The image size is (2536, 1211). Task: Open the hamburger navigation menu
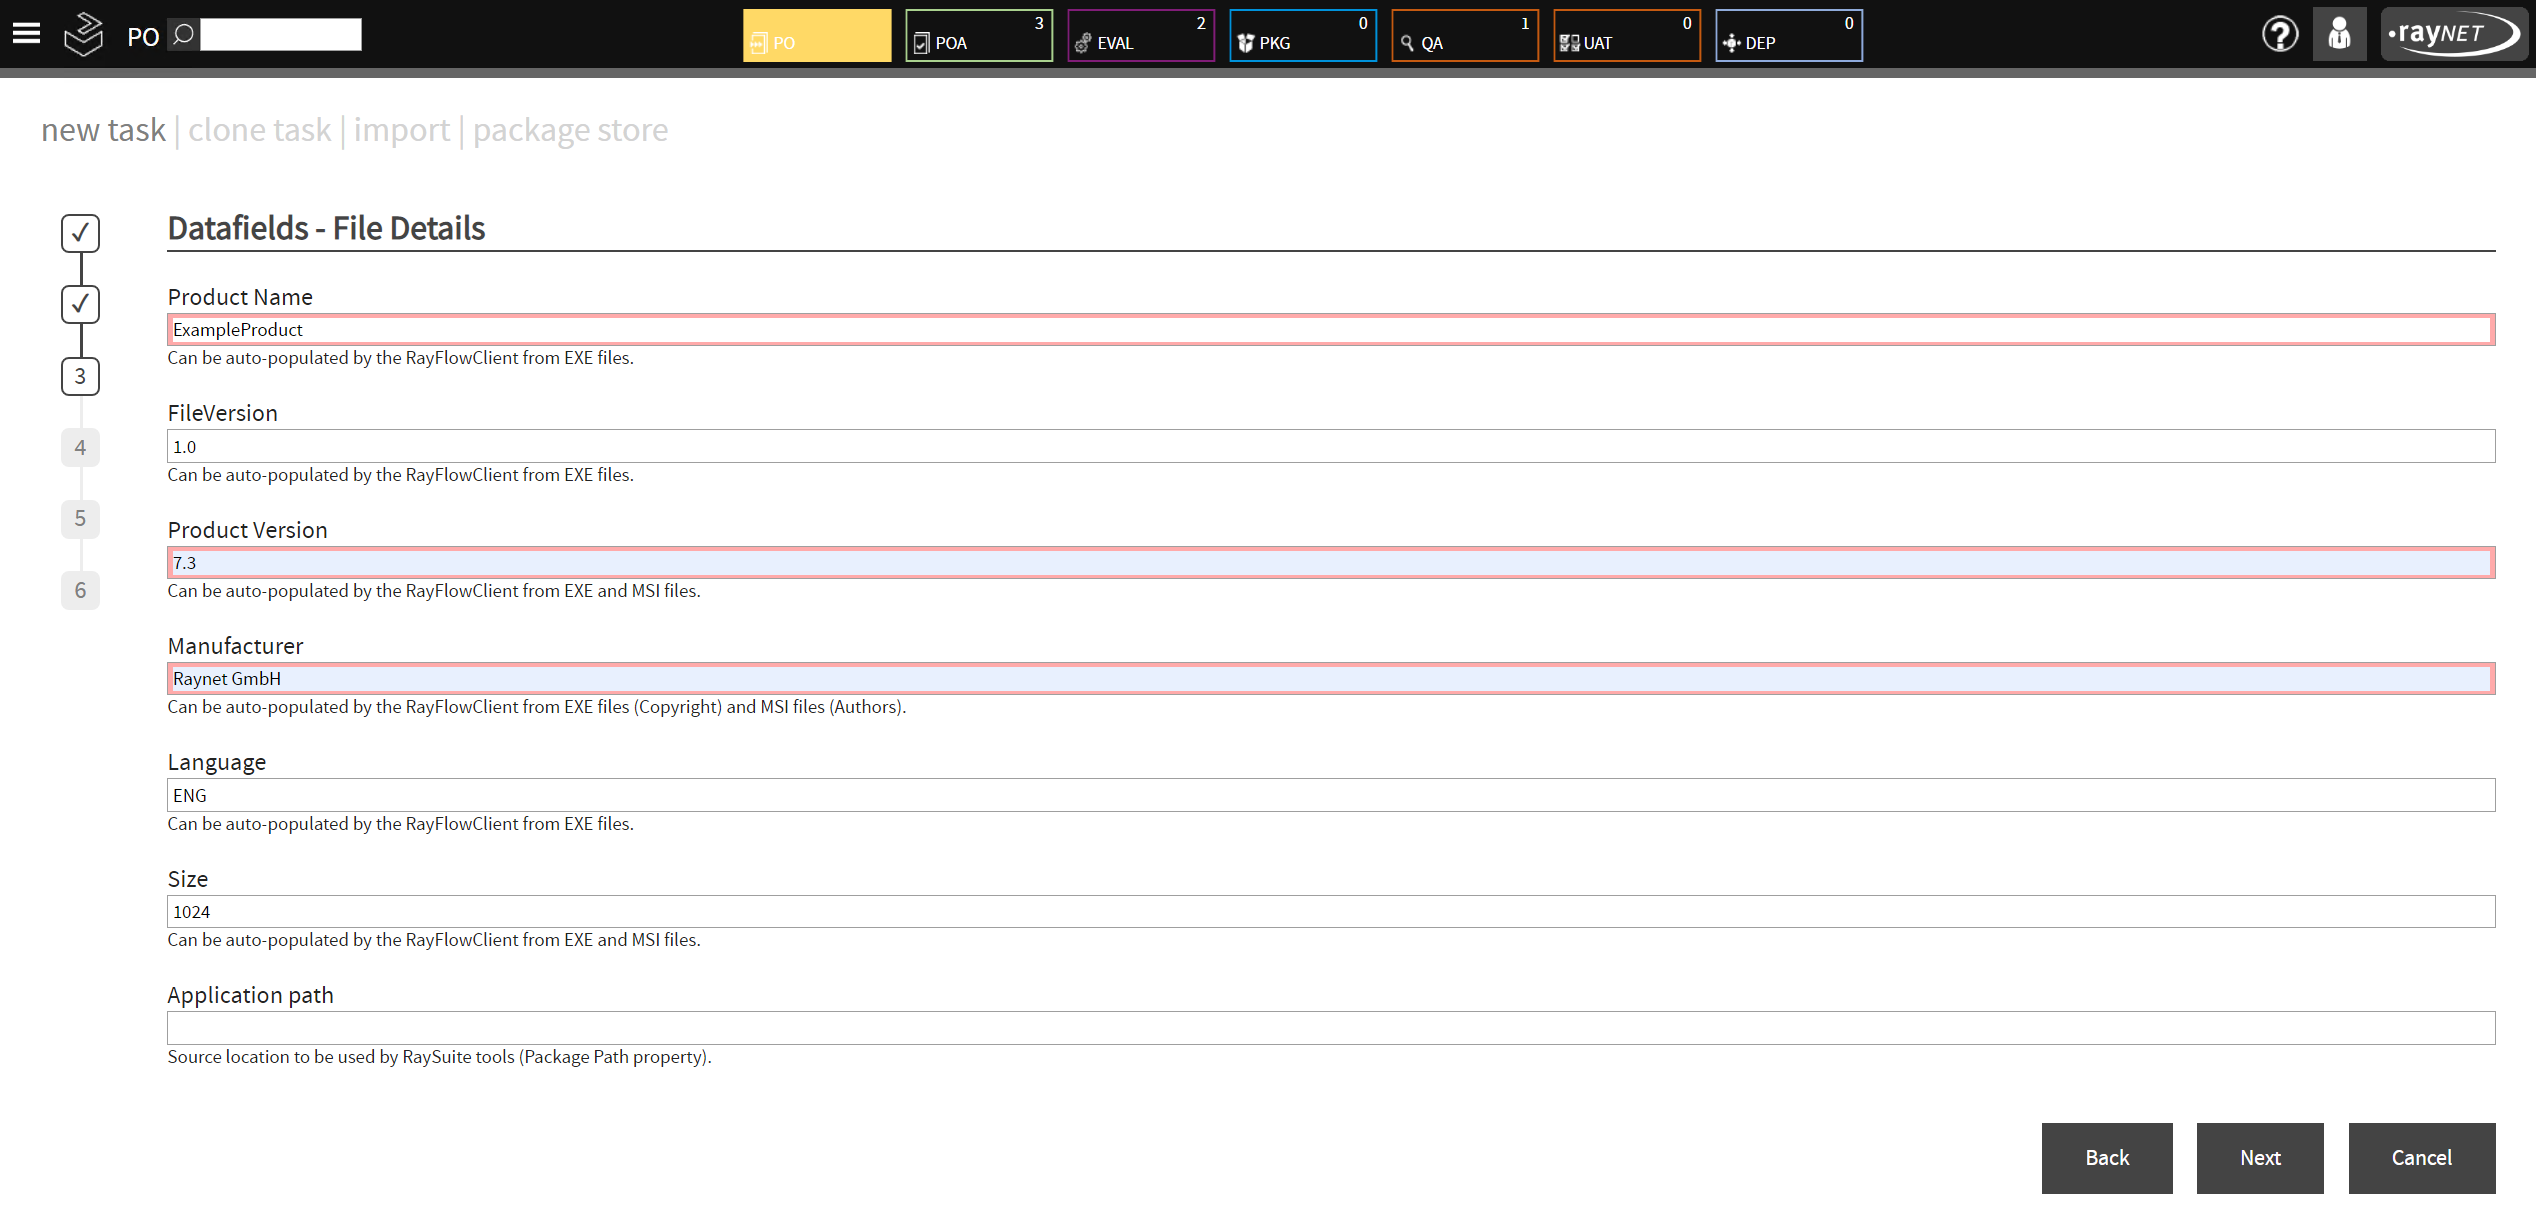(26, 33)
